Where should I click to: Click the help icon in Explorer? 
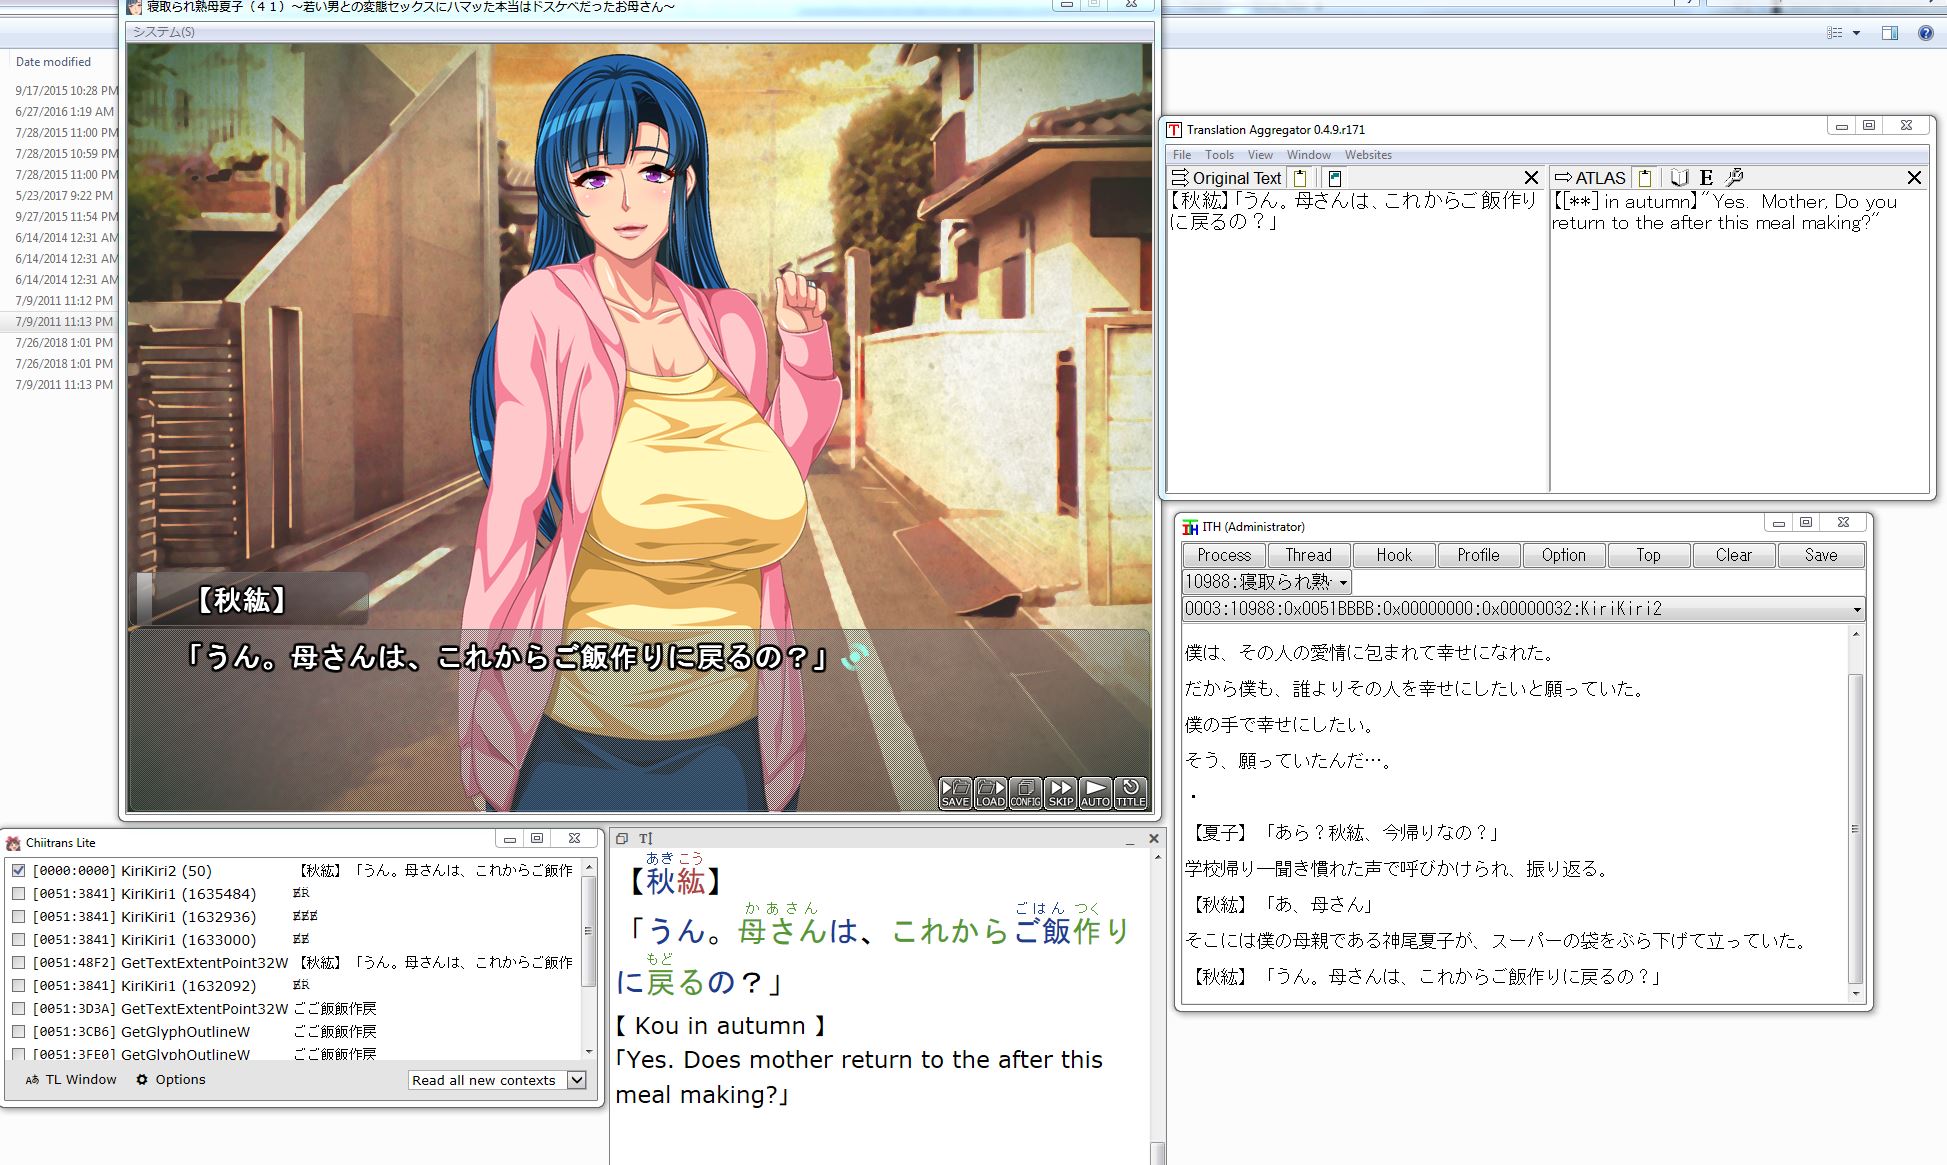point(1925,33)
